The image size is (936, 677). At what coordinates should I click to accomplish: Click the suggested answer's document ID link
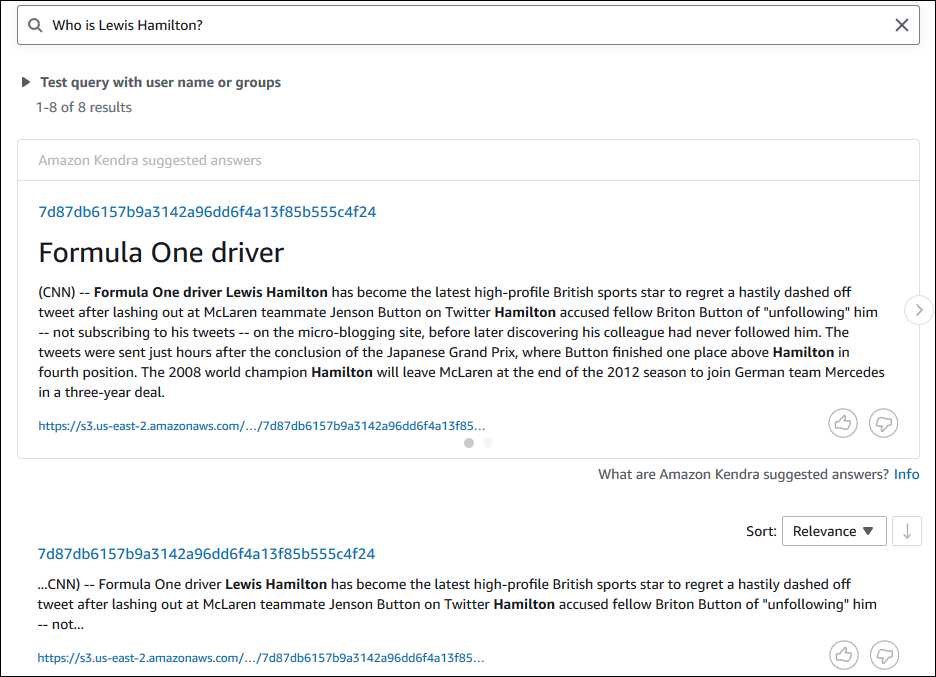tap(206, 212)
